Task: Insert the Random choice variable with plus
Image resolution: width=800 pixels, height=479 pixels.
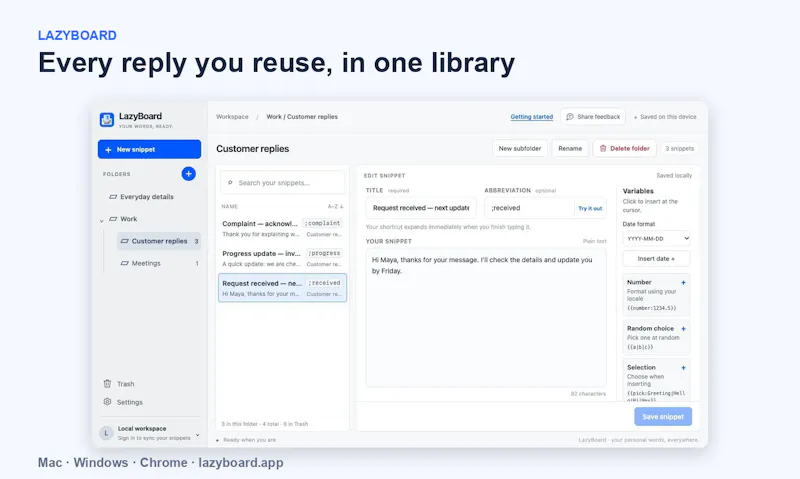Action: tap(683, 329)
